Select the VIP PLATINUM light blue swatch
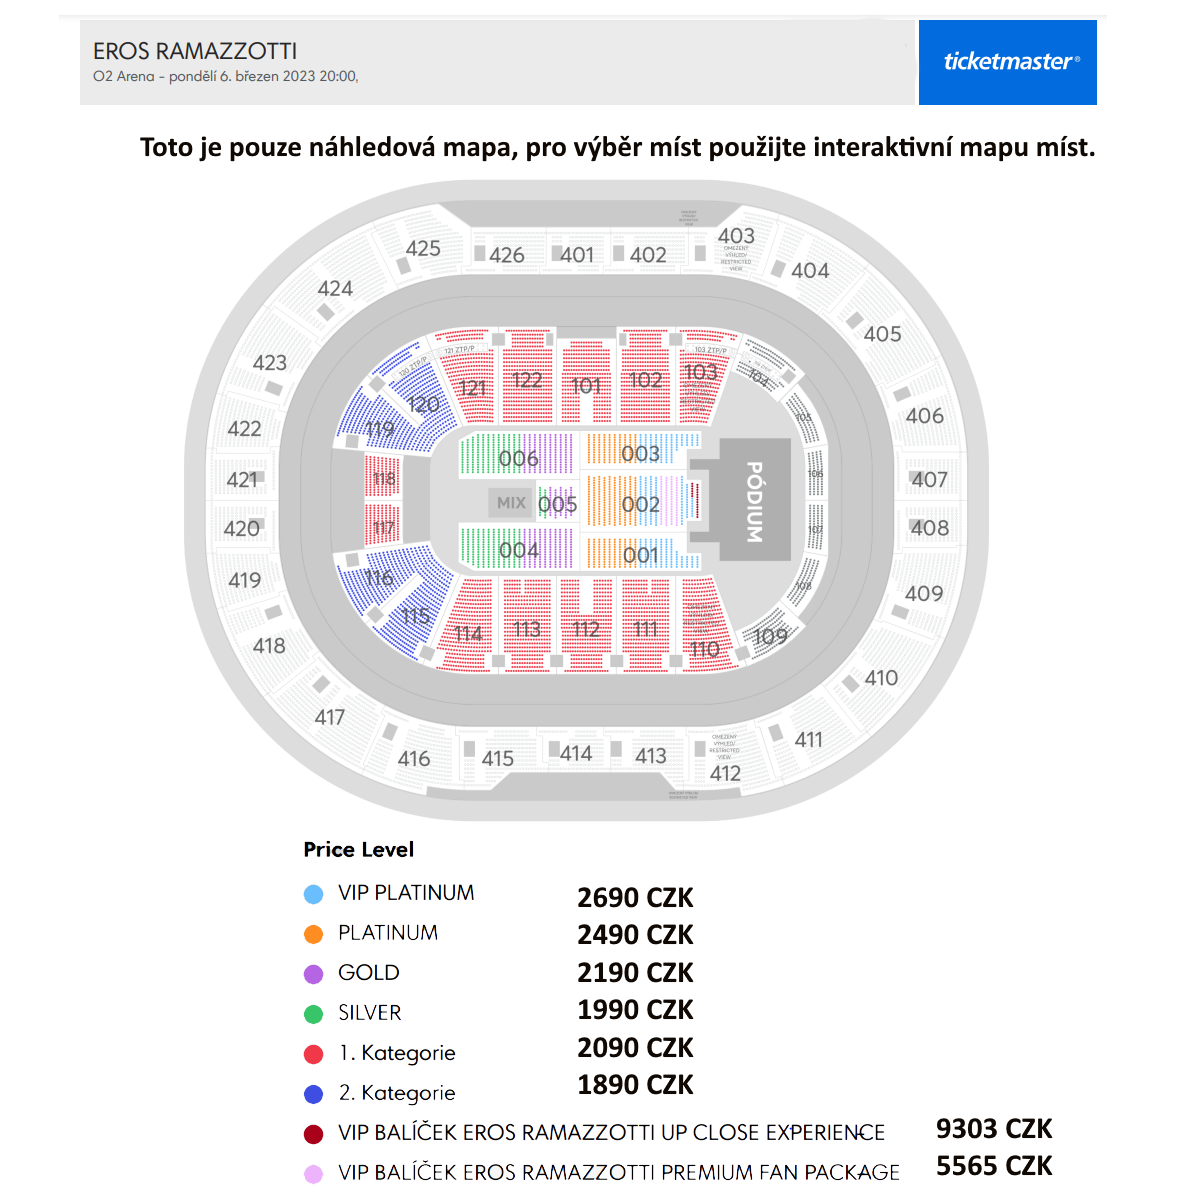This screenshot has width=1200, height=1200. tap(314, 894)
